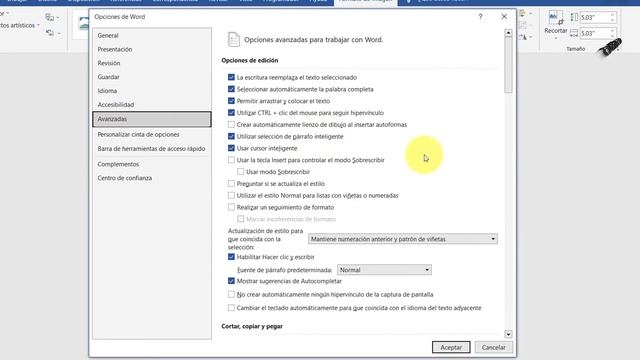Click the Aceptar button
Image resolution: width=640 pixels, height=360 pixels.
(451, 347)
